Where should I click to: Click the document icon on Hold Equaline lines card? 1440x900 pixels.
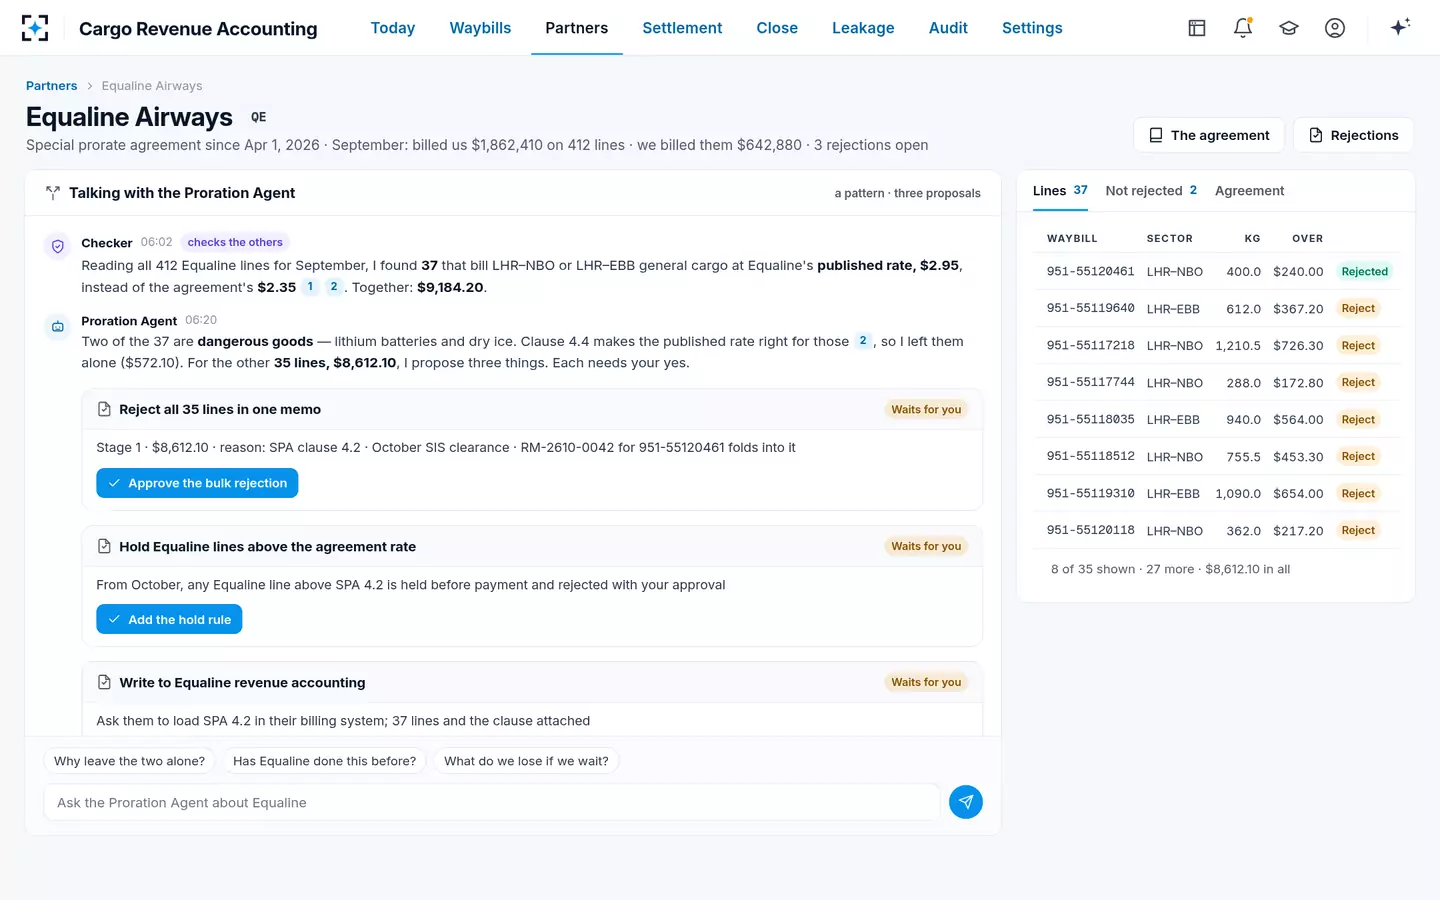click(x=104, y=546)
